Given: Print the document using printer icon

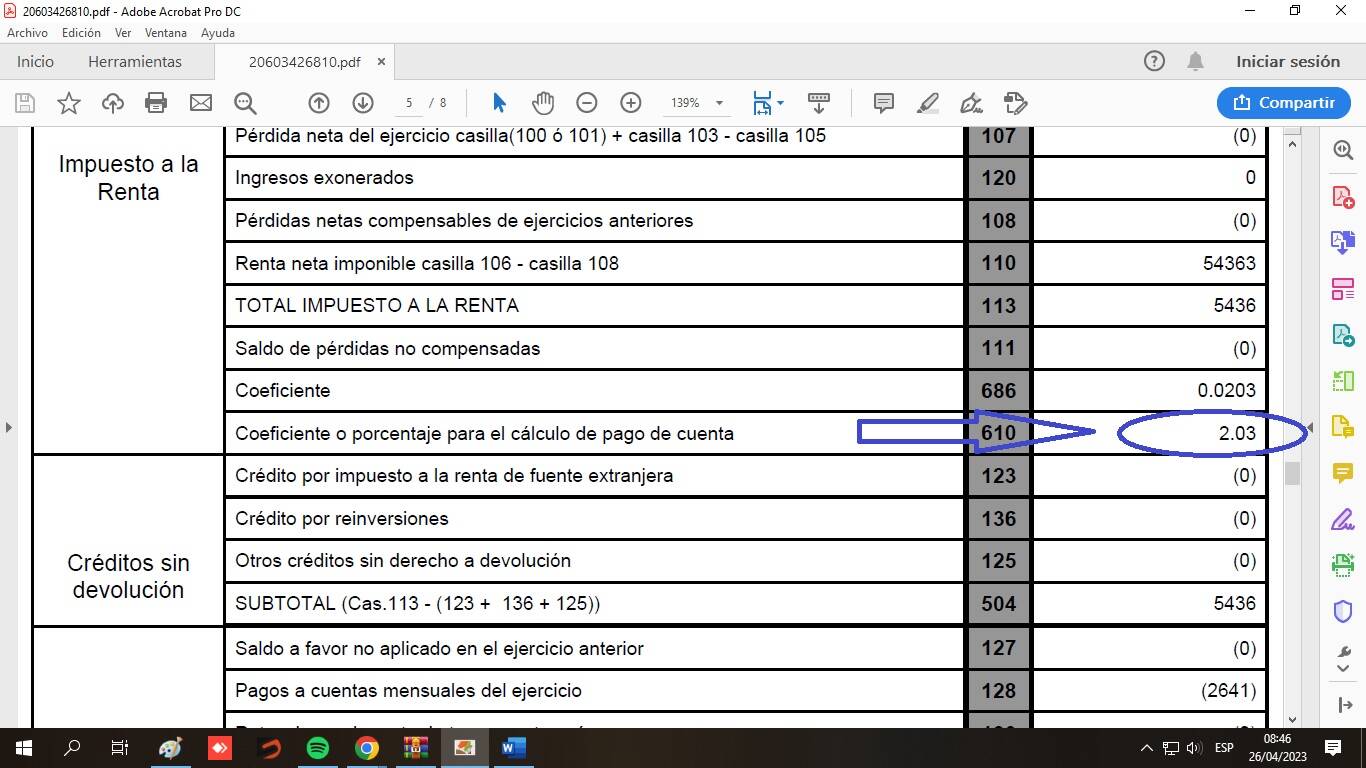Looking at the screenshot, I should (x=156, y=103).
